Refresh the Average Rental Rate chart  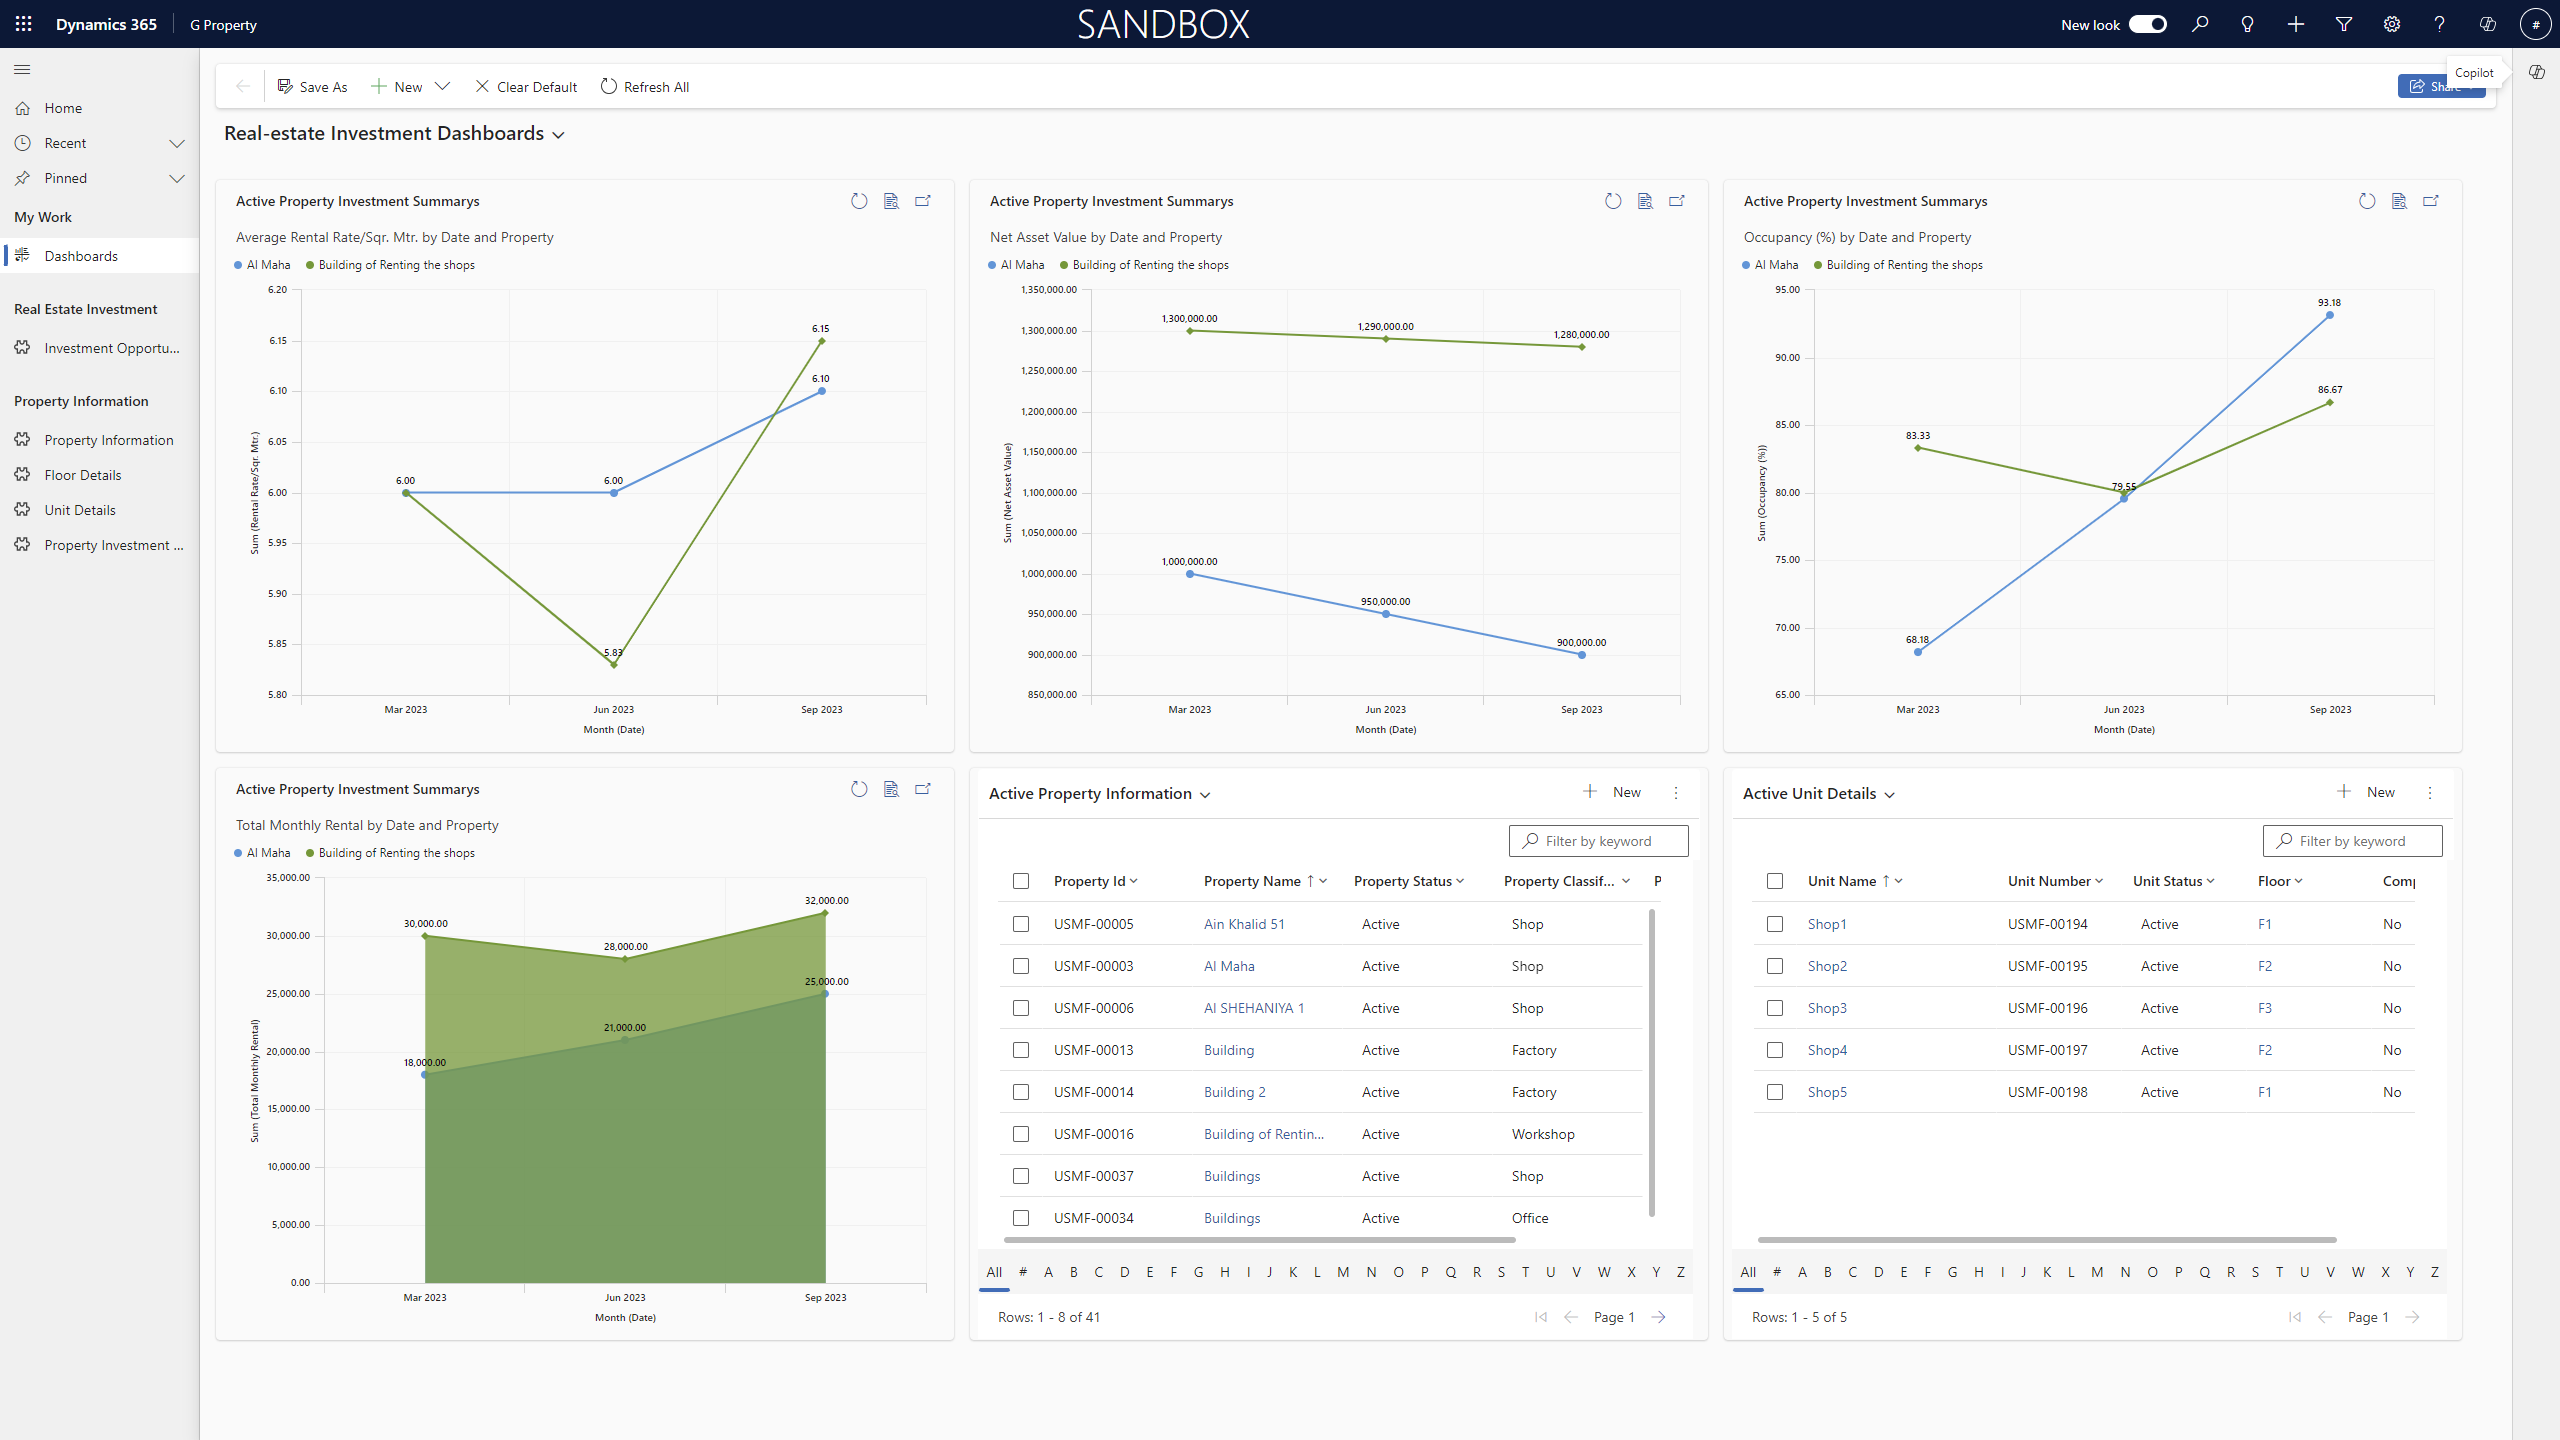click(x=859, y=201)
